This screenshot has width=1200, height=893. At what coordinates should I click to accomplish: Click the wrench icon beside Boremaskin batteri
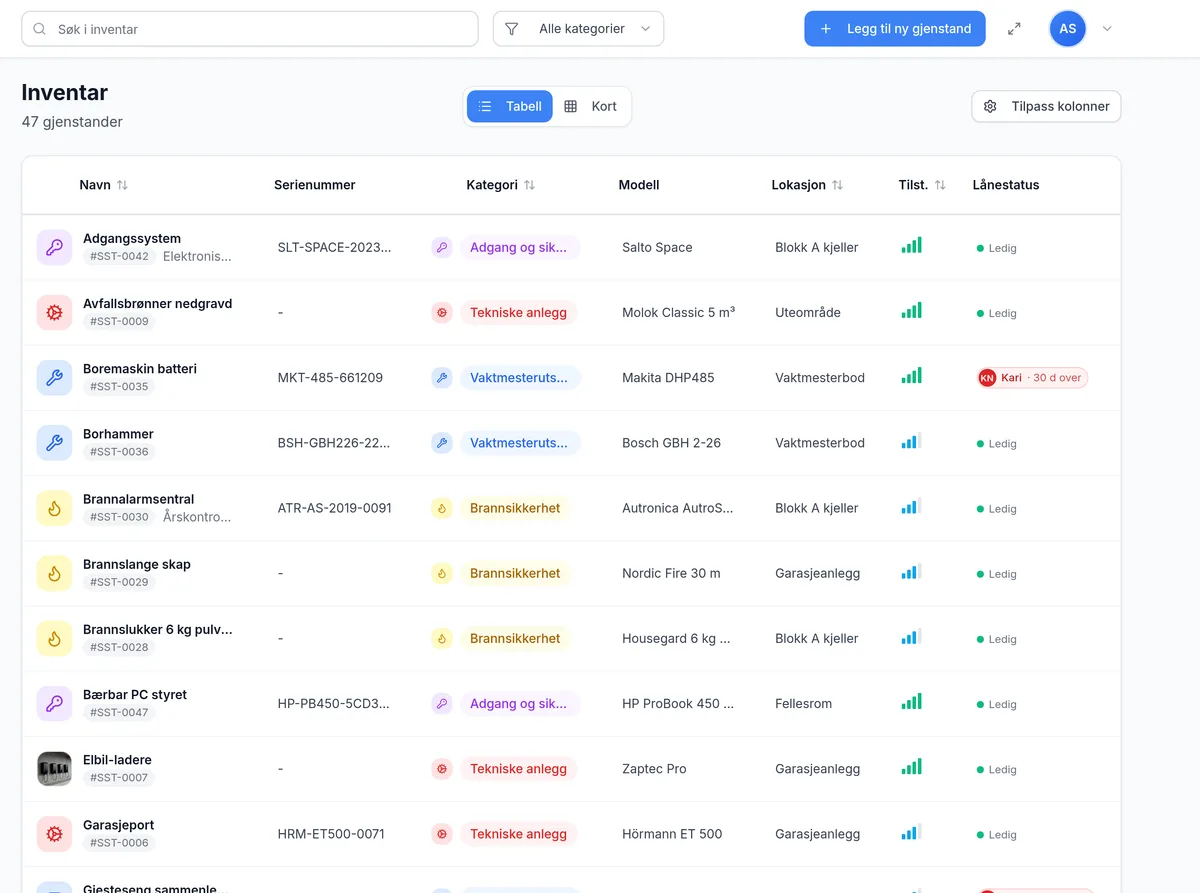(x=54, y=378)
